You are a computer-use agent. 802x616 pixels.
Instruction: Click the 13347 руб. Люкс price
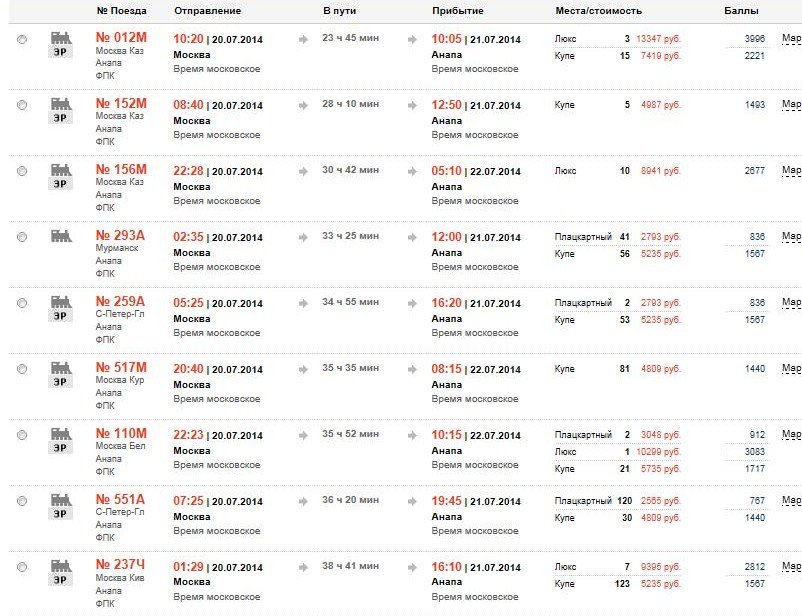point(657,38)
